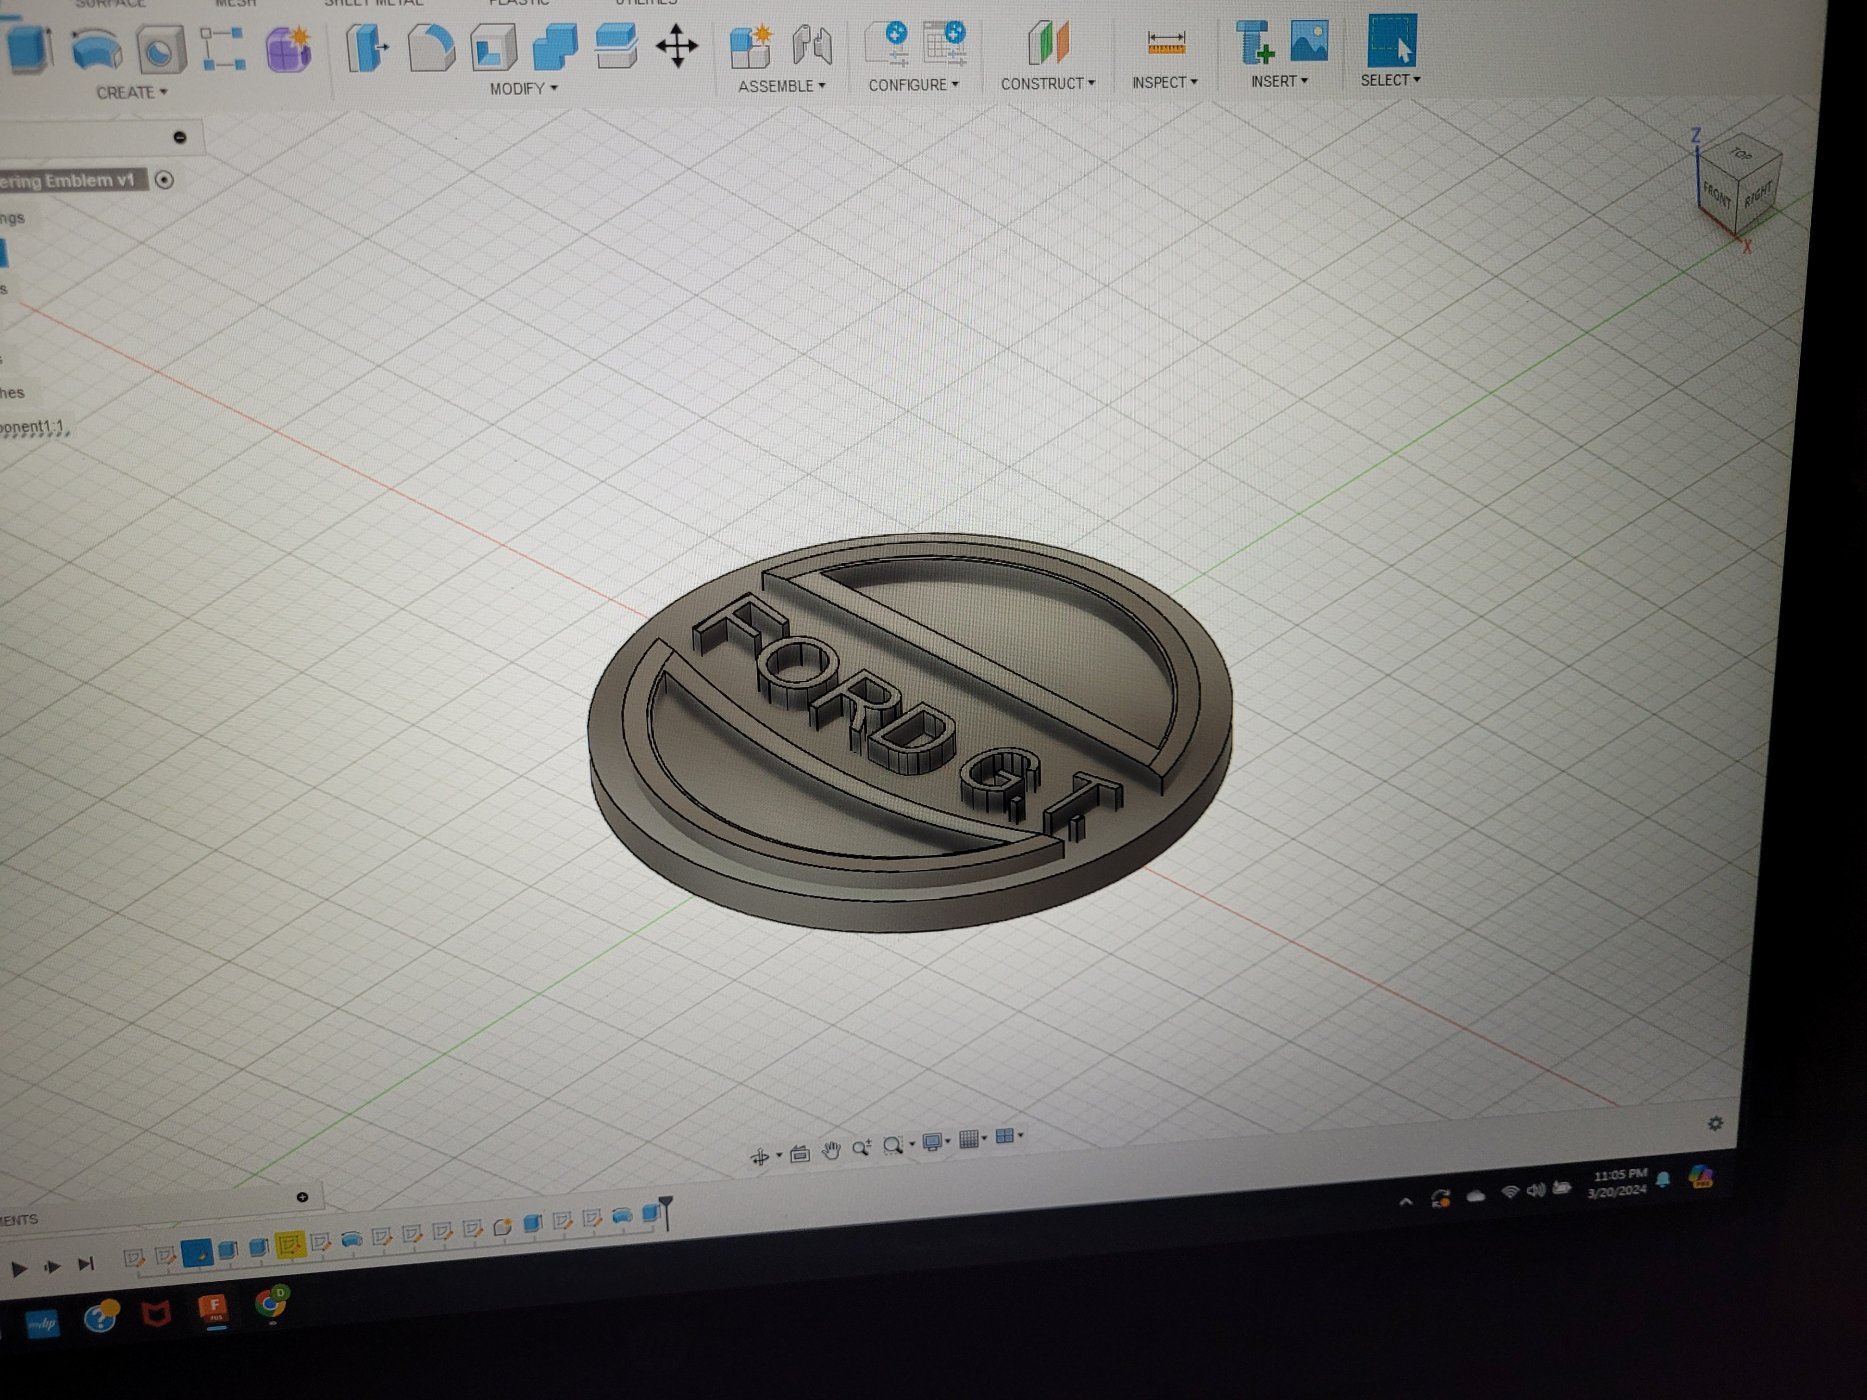Select the Fillet tool in Modify

[431, 46]
